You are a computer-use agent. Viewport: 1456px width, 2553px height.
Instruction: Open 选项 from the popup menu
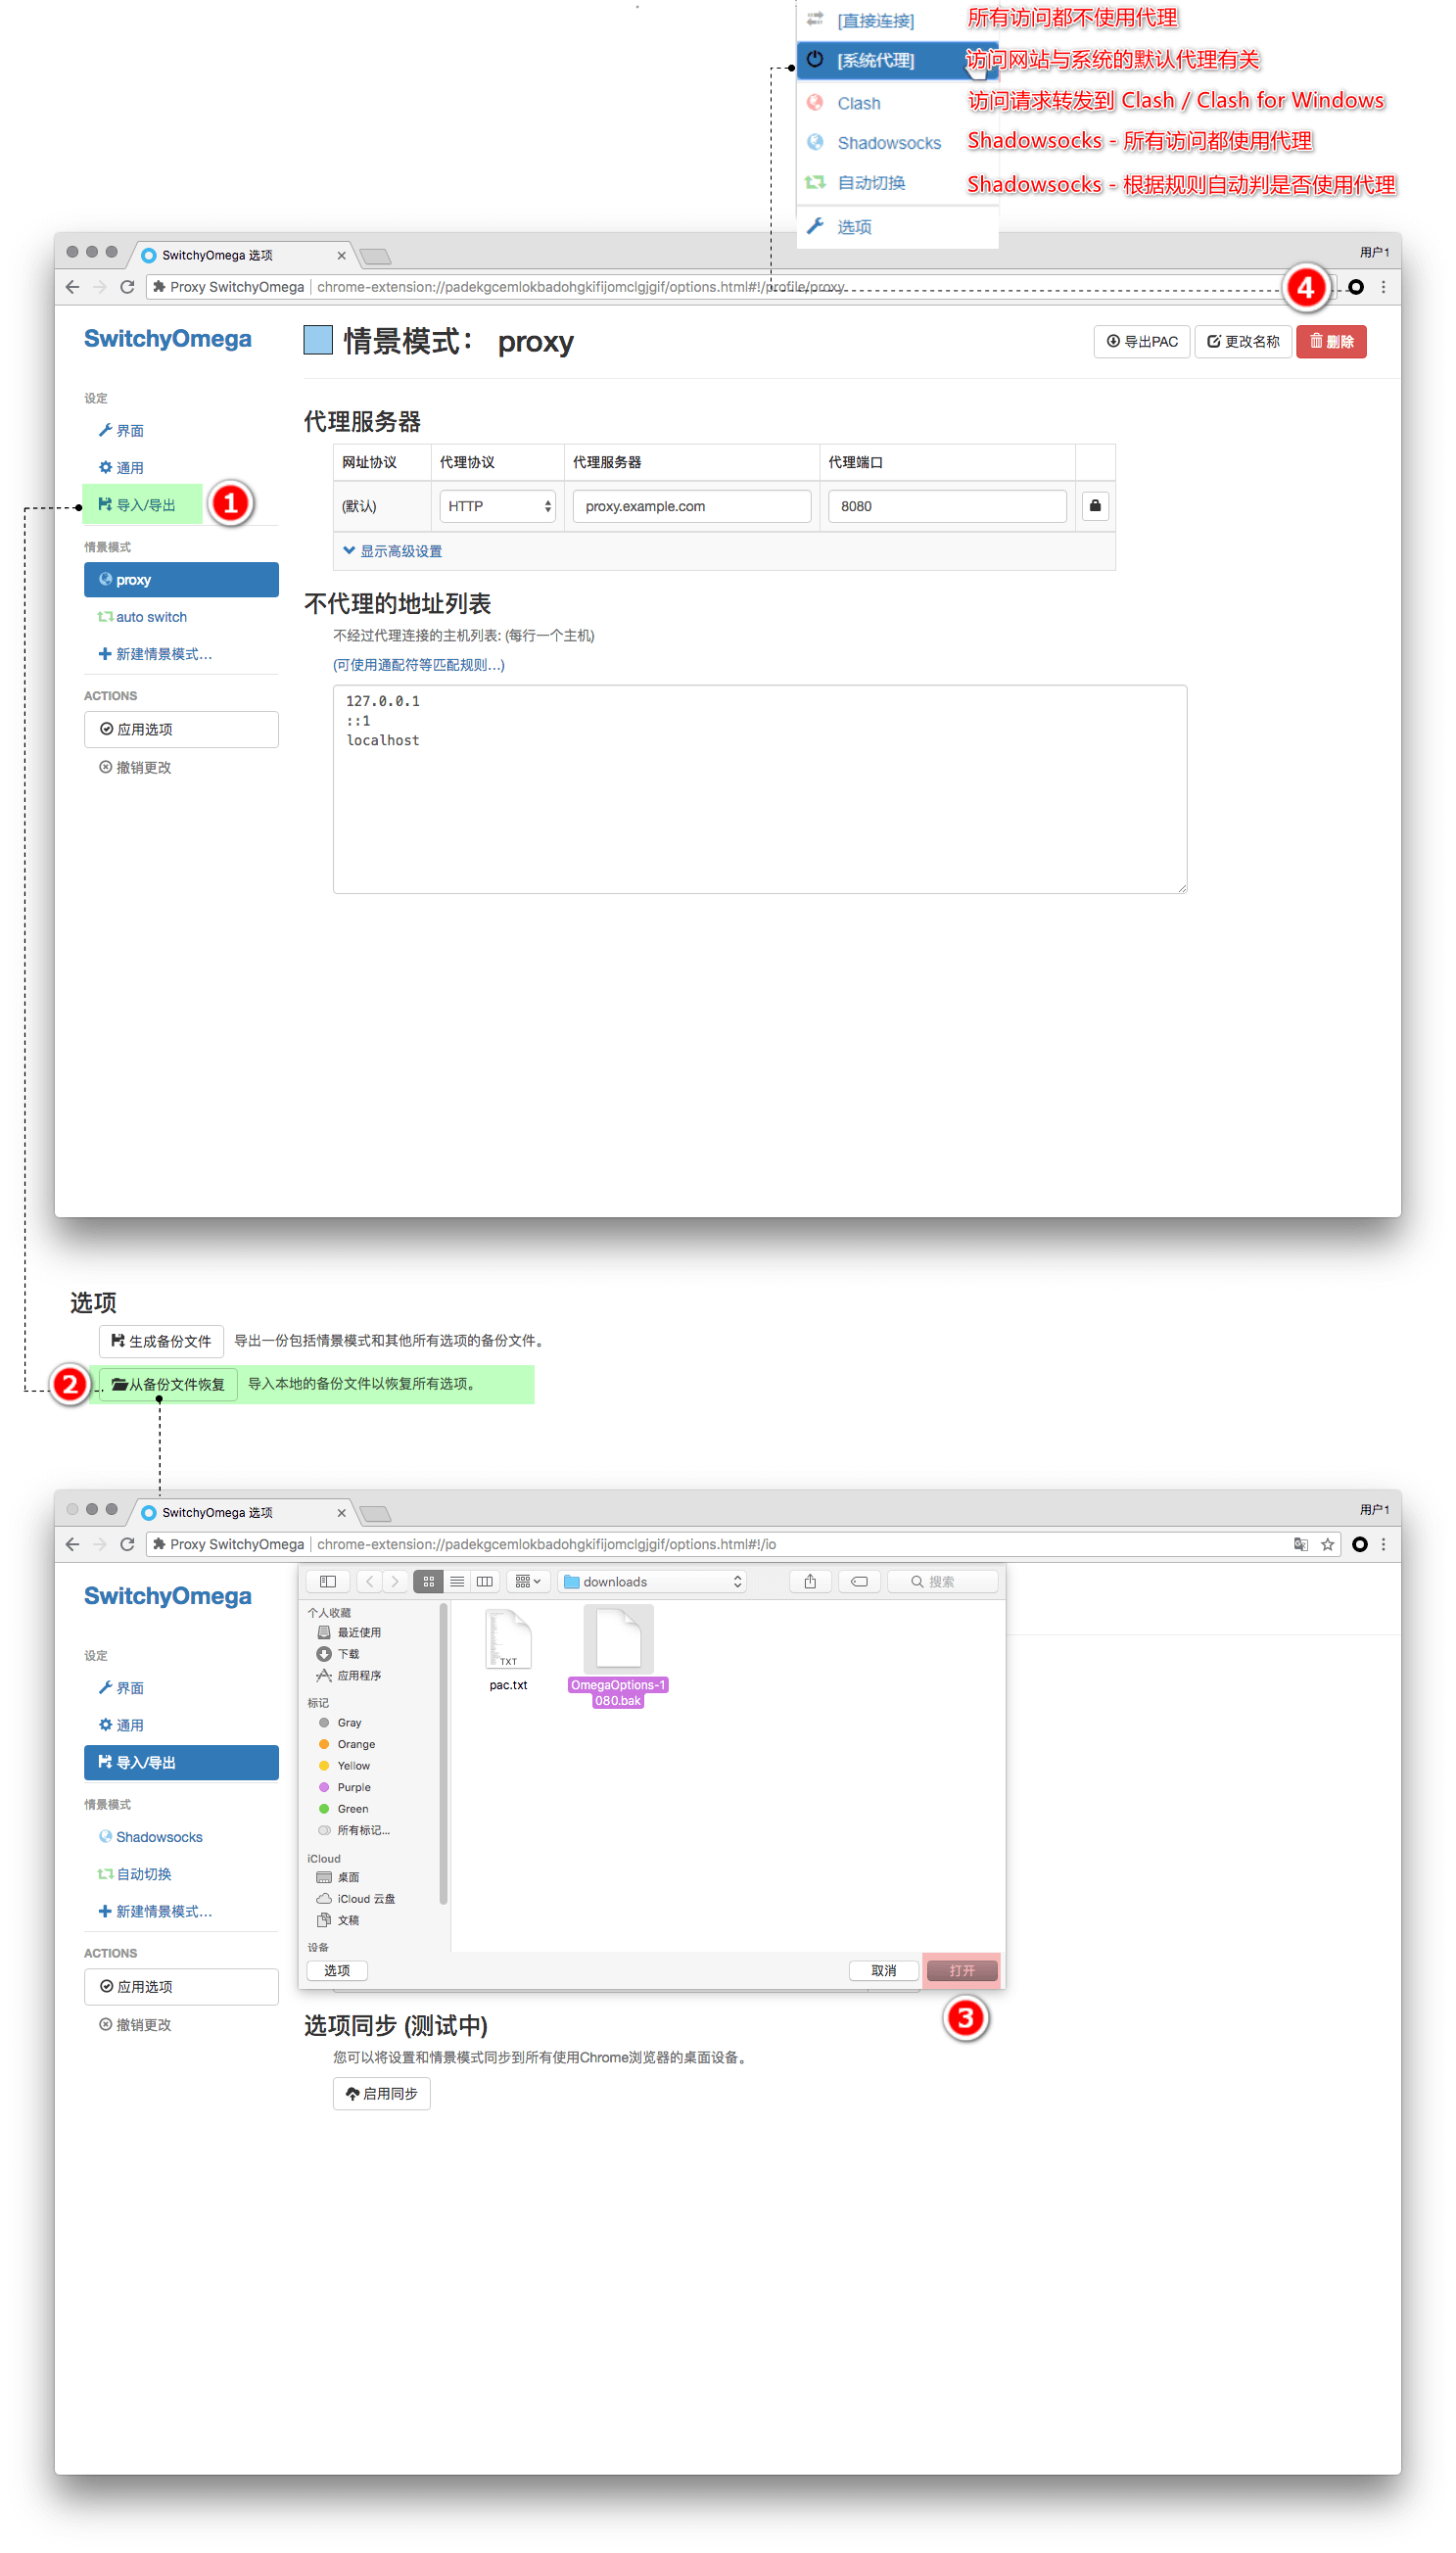click(x=853, y=227)
